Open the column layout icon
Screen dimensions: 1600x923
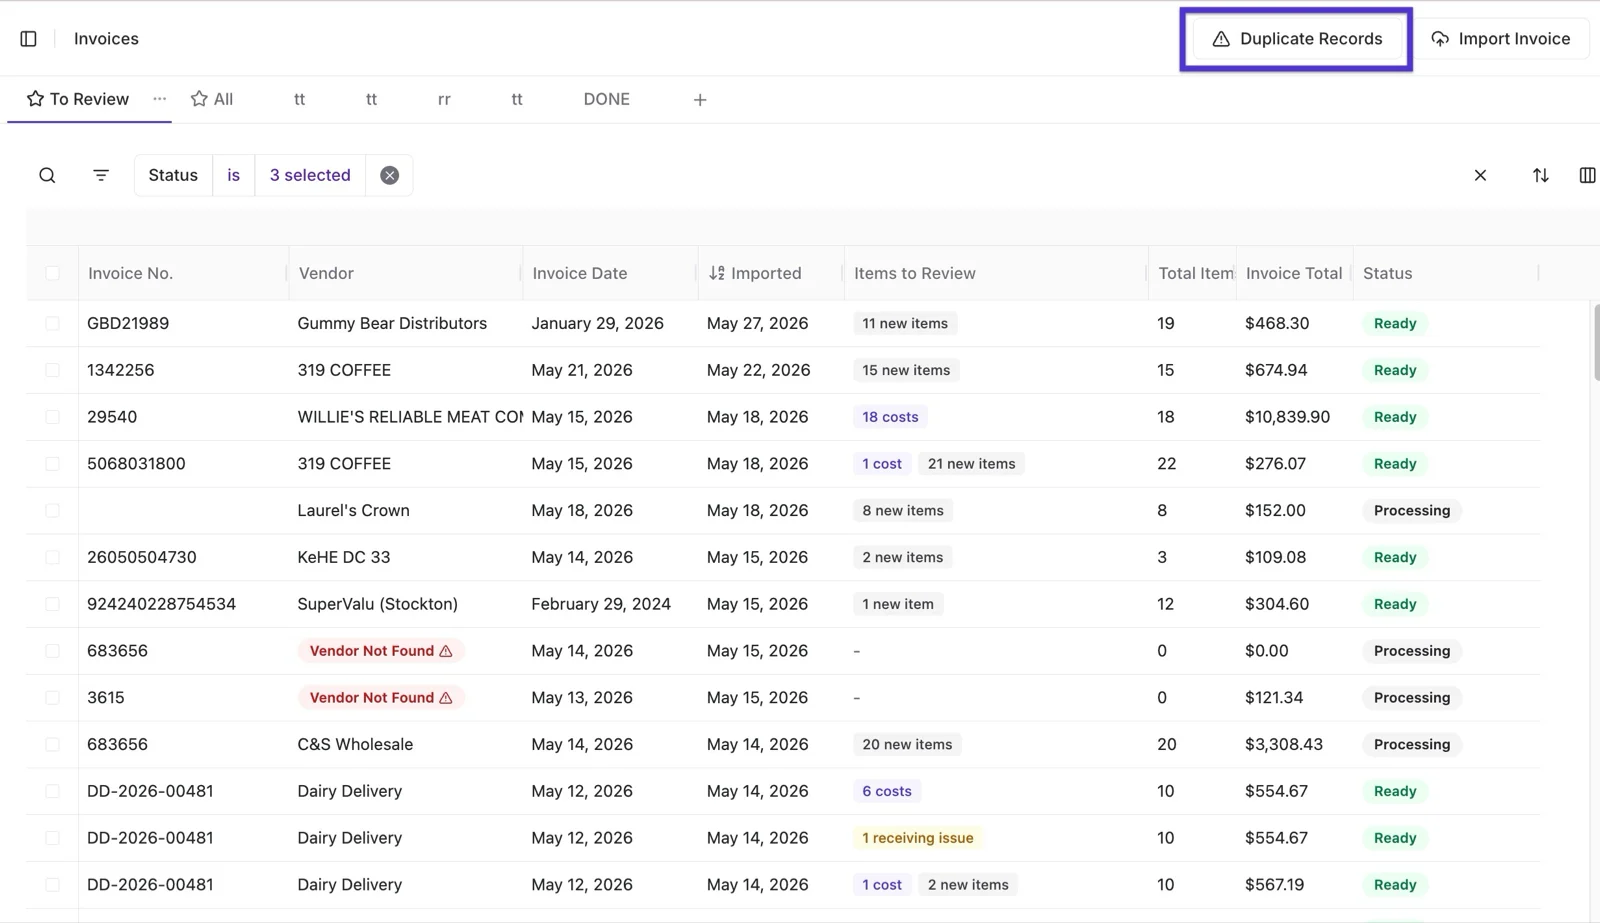(1587, 175)
